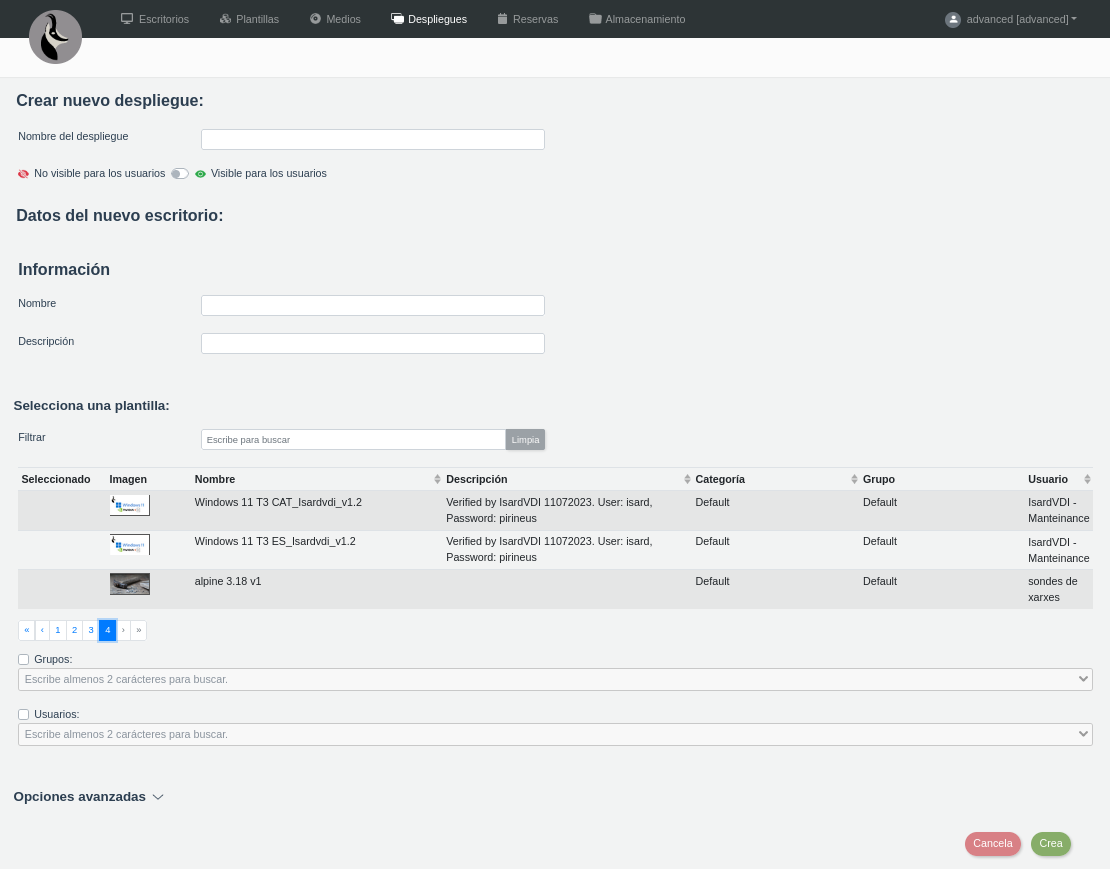Click the red hidden-eye icon
The image size is (1110, 869).
pyautogui.click(x=24, y=174)
